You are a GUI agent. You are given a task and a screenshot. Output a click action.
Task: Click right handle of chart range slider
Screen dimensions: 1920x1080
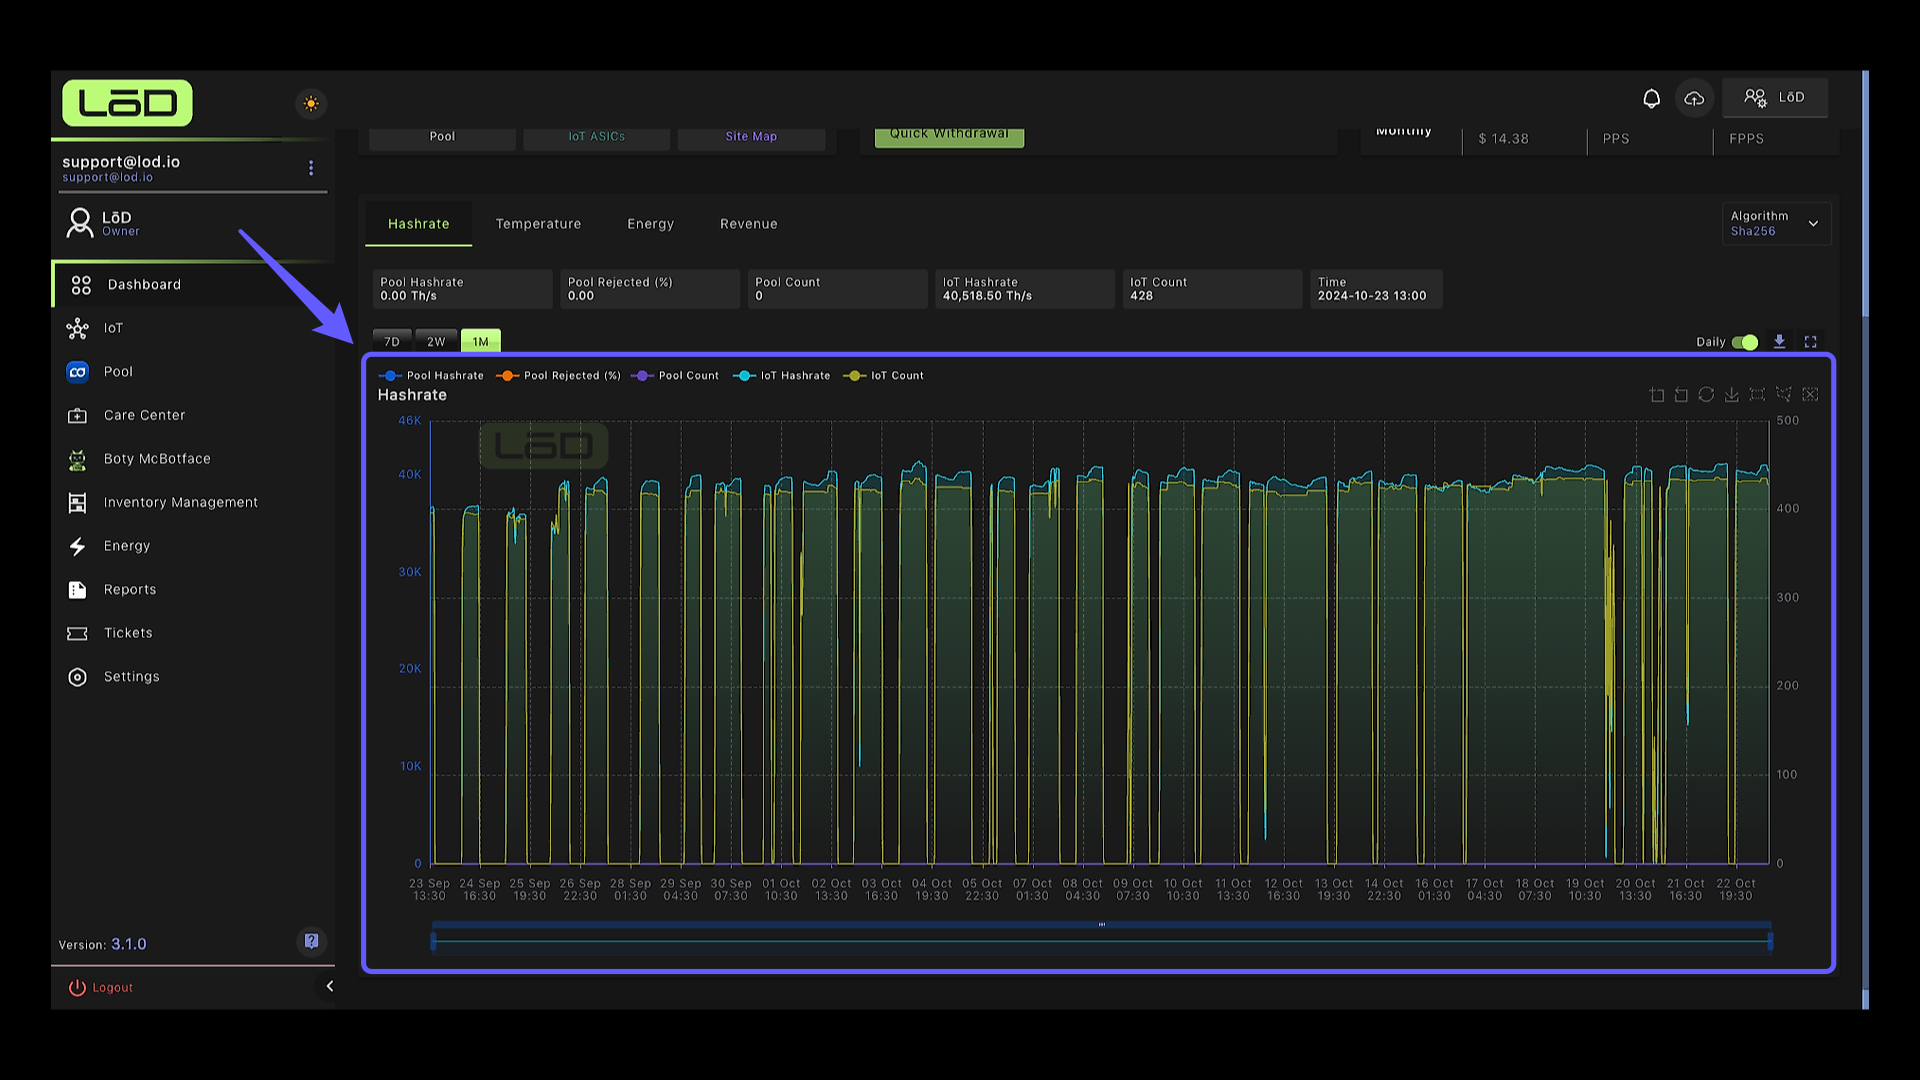(1770, 941)
